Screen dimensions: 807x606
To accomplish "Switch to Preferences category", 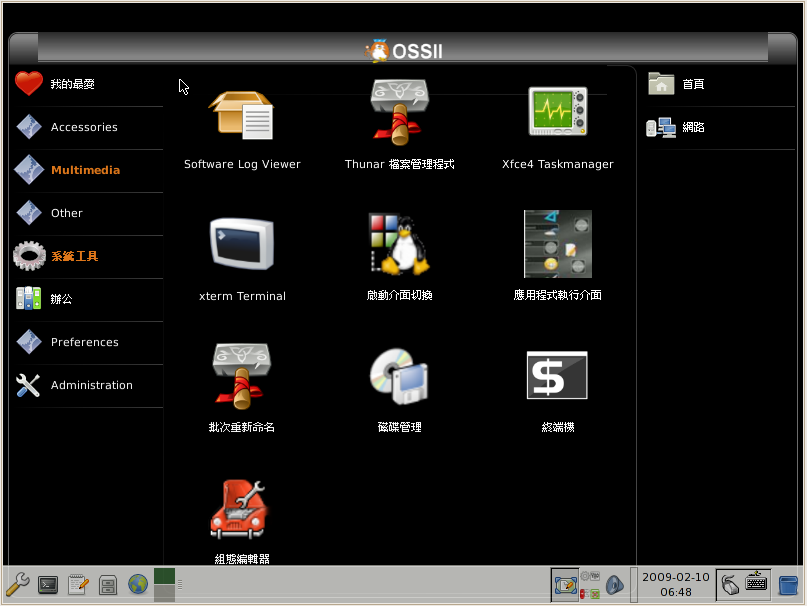I will pos(84,342).
